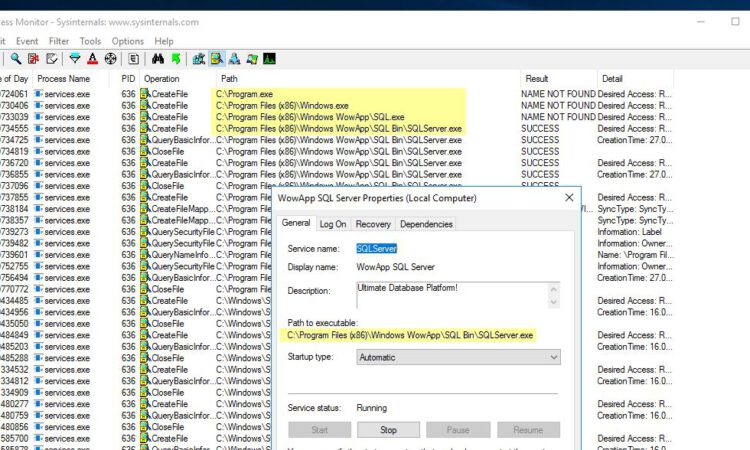Click the Description text box

pos(452,295)
